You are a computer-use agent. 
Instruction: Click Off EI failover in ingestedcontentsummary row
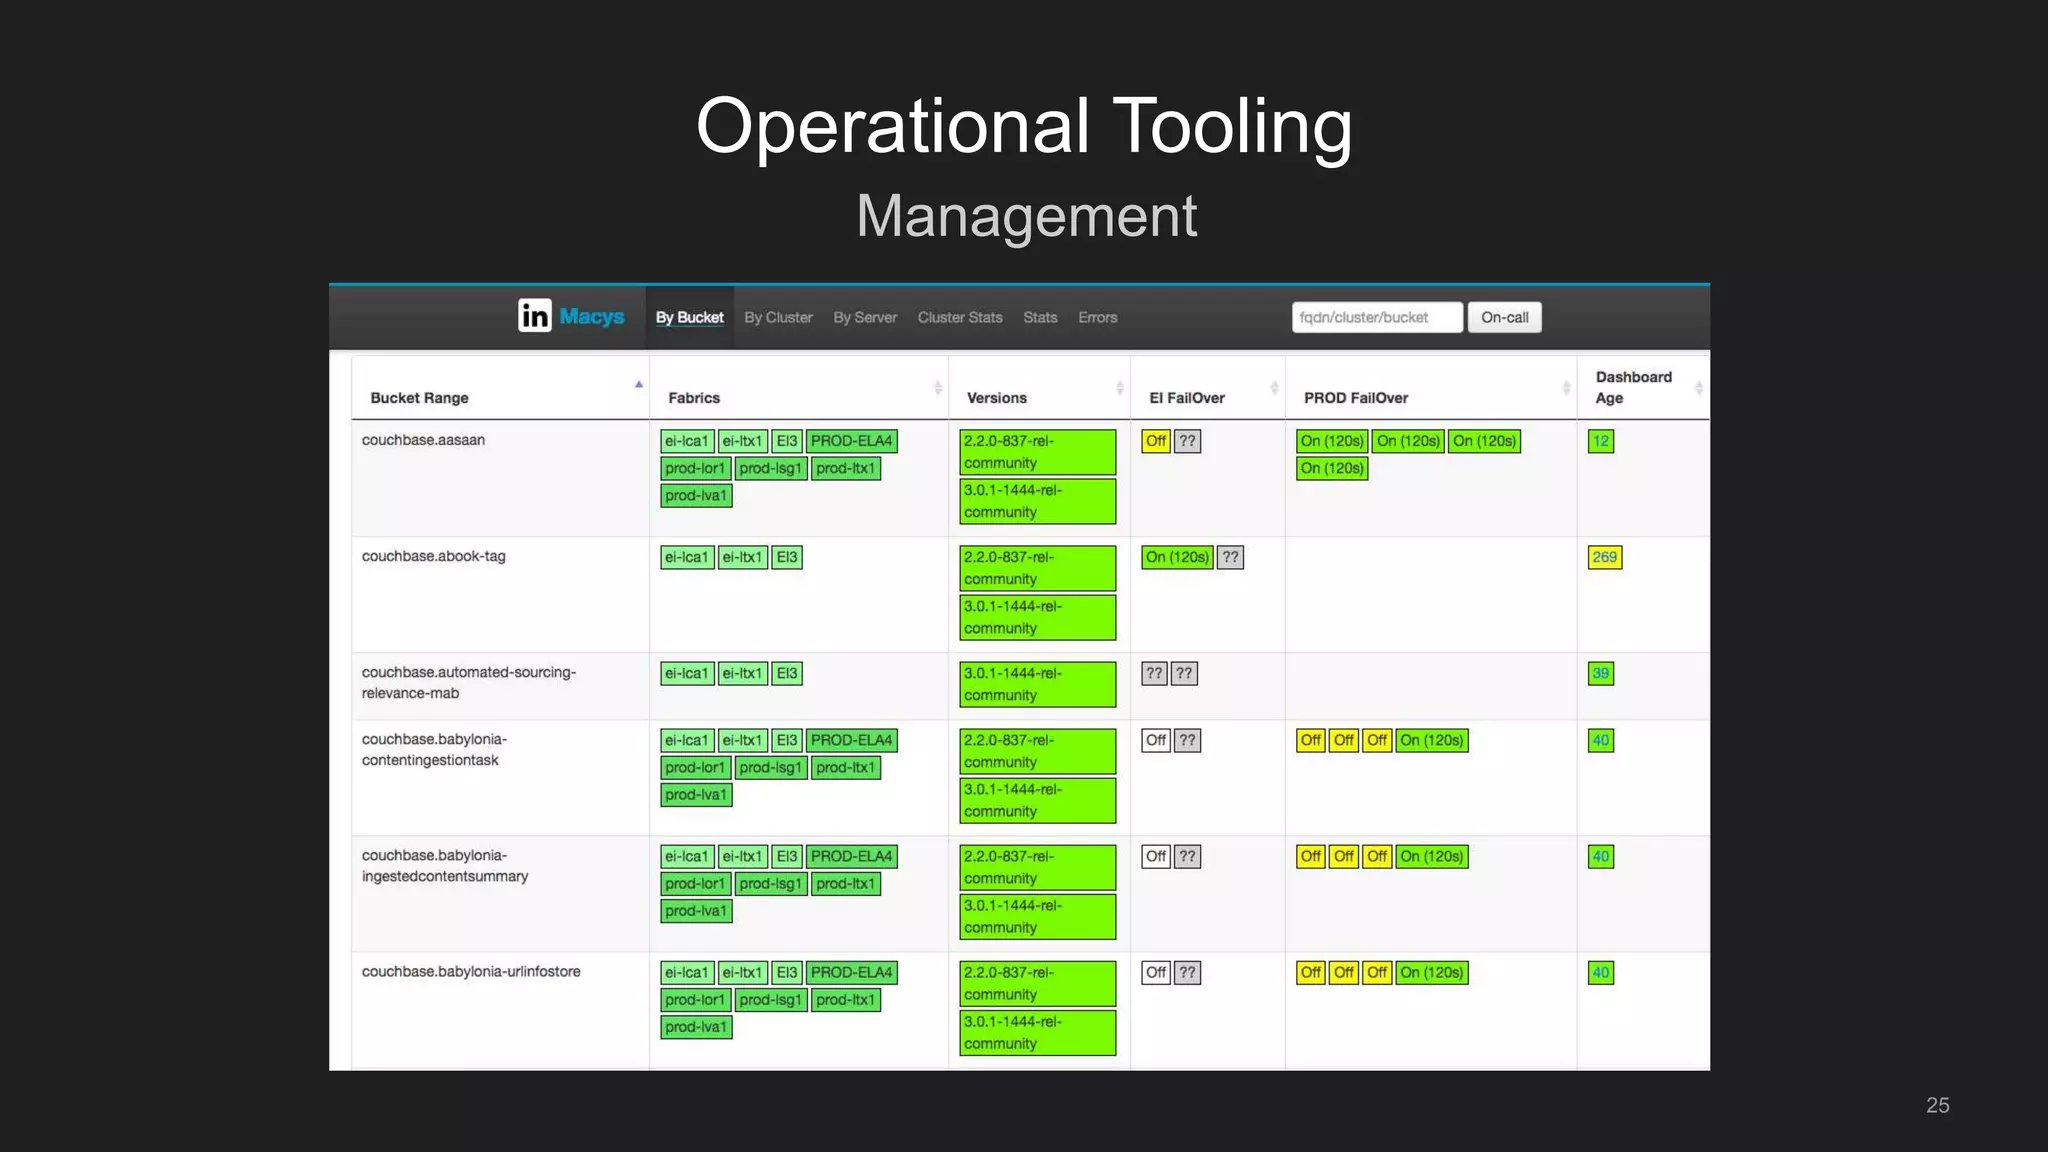tap(1156, 856)
